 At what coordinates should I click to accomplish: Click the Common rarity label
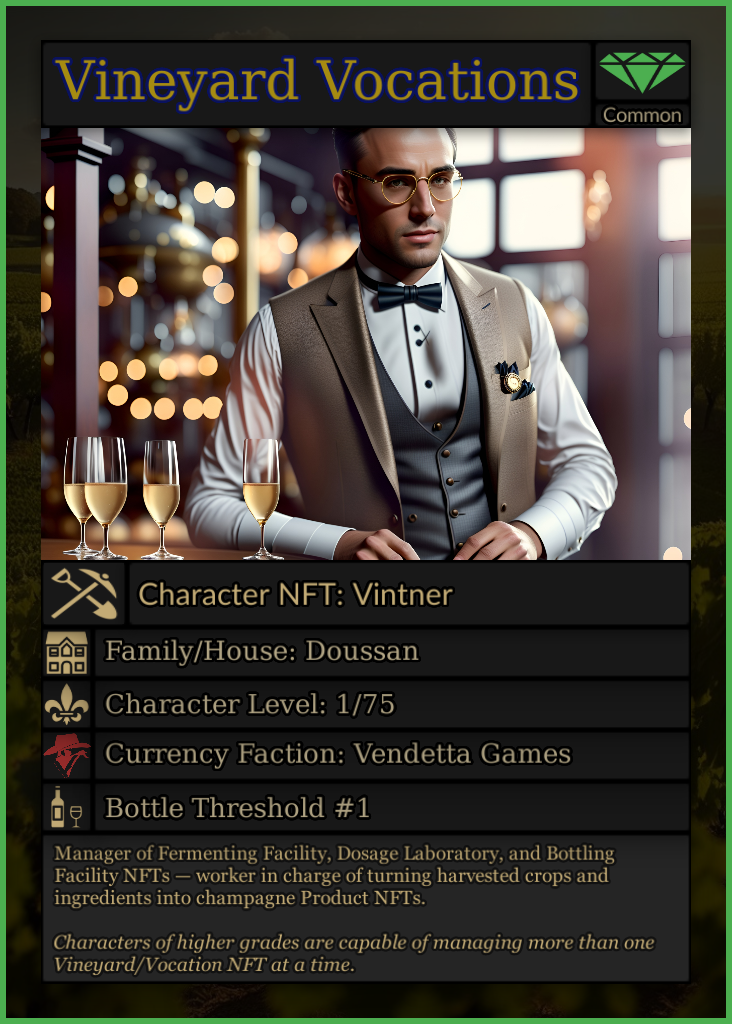pos(642,115)
